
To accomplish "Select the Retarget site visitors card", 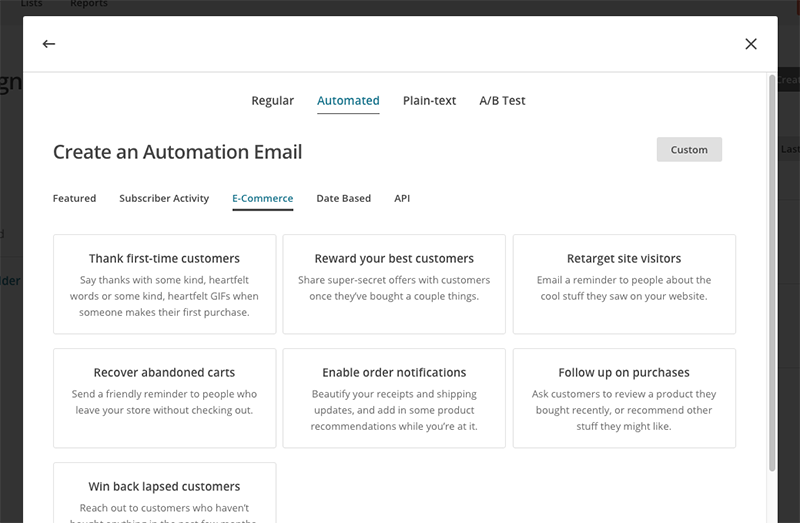I will pyautogui.click(x=624, y=284).
